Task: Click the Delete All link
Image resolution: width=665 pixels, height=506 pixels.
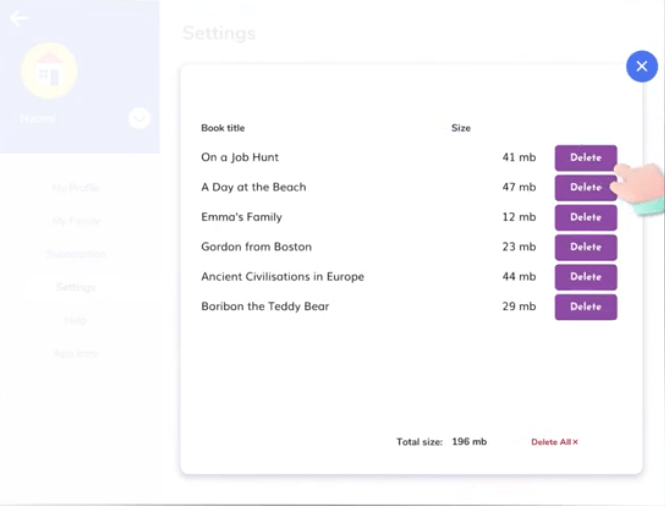Action: coord(554,442)
